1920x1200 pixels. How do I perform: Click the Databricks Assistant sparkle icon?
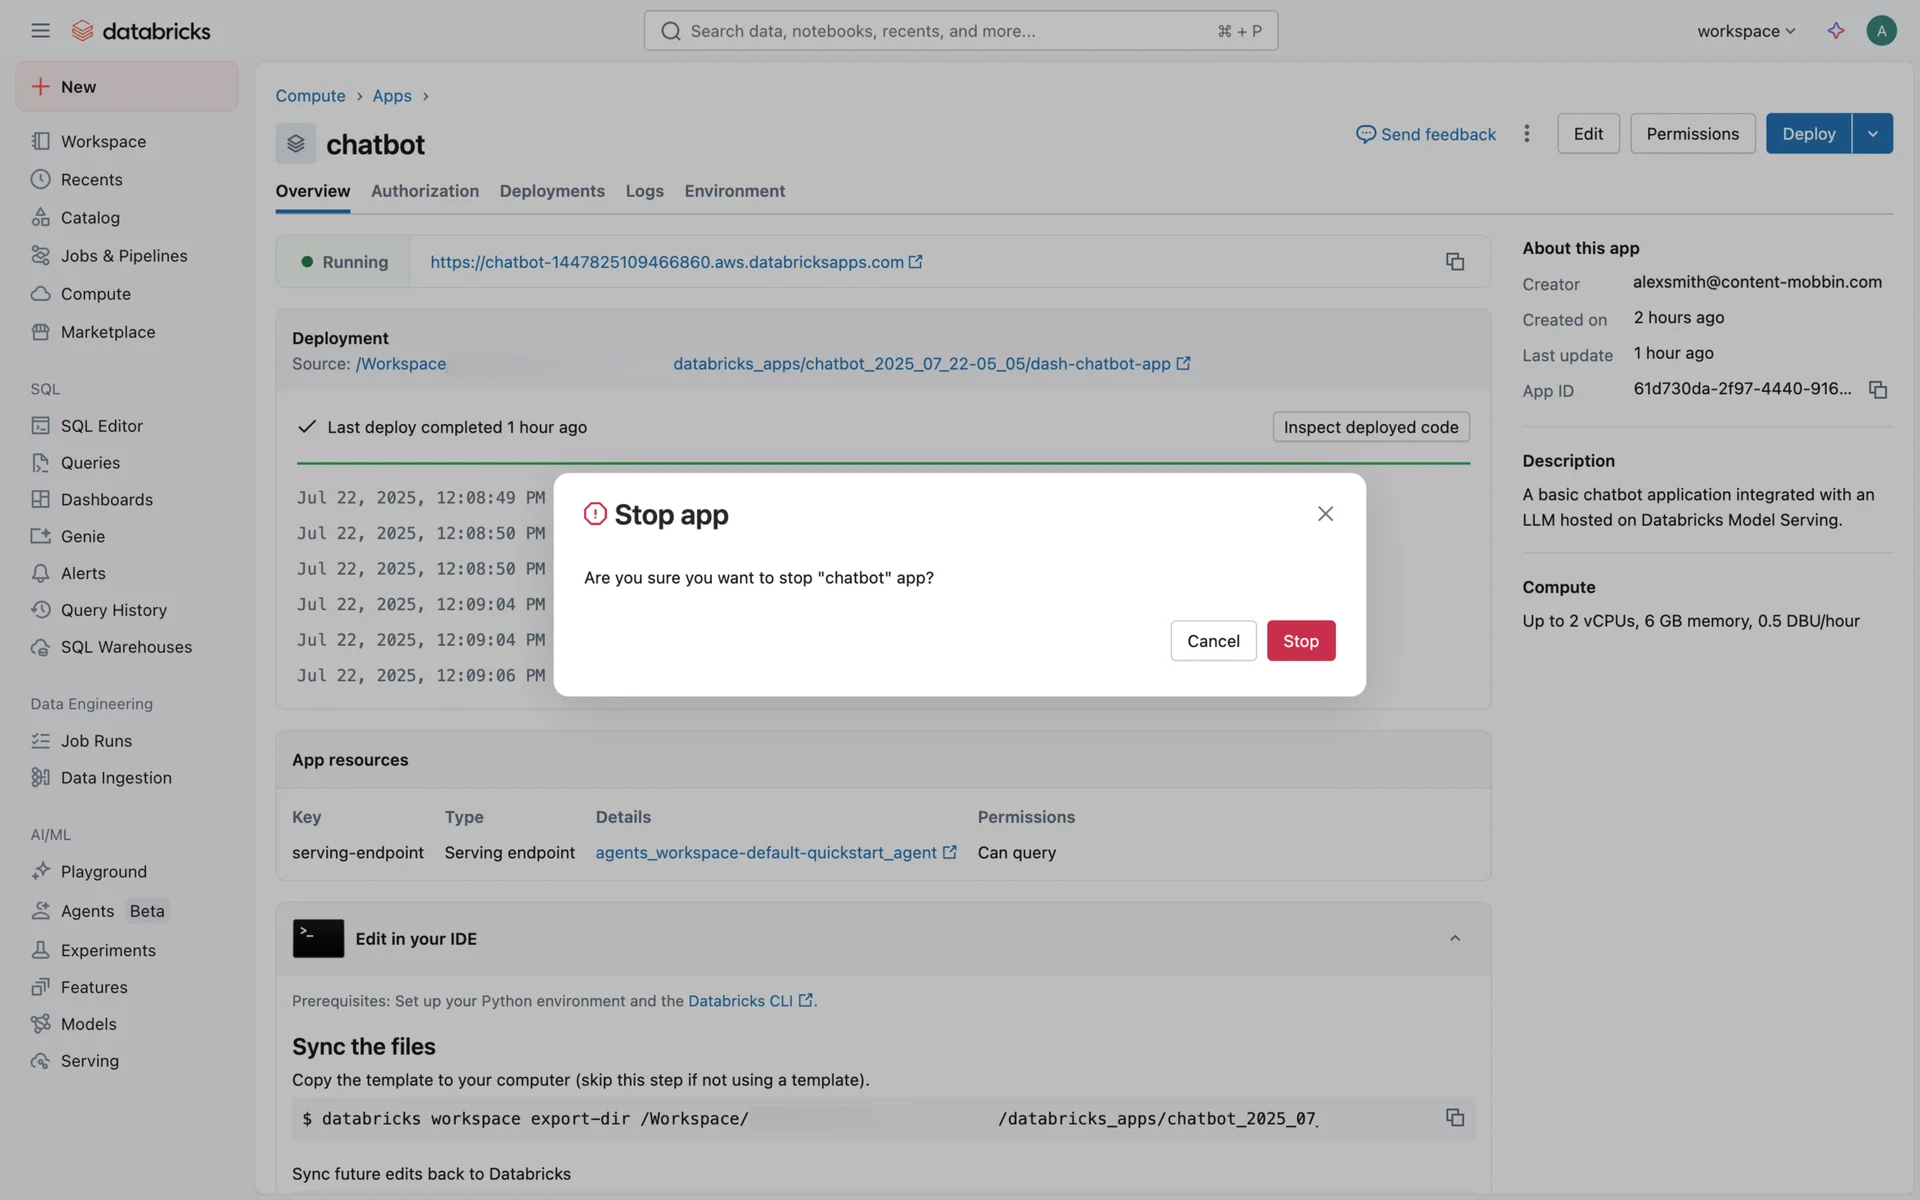pyautogui.click(x=1835, y=31)
